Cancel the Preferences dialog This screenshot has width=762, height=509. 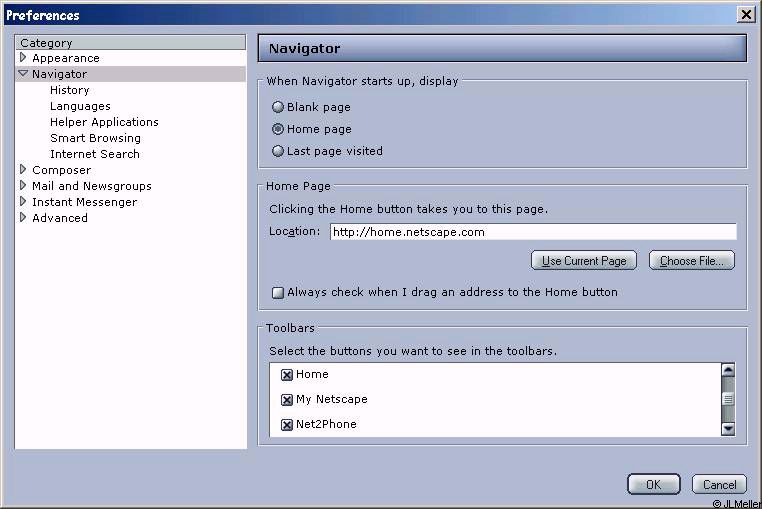pos(719,484)
